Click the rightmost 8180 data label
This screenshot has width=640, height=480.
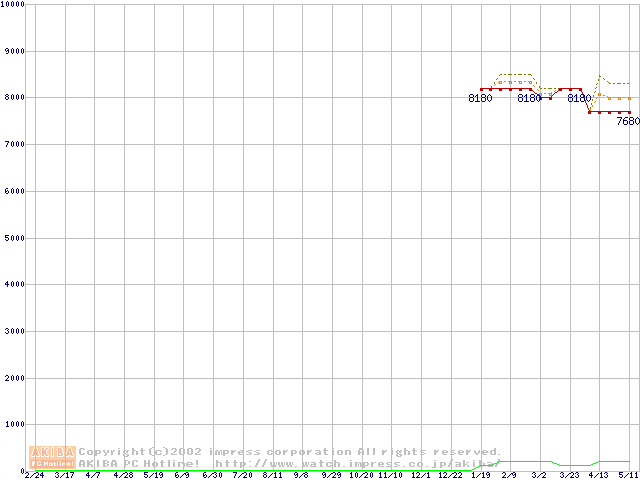point(579,99)
